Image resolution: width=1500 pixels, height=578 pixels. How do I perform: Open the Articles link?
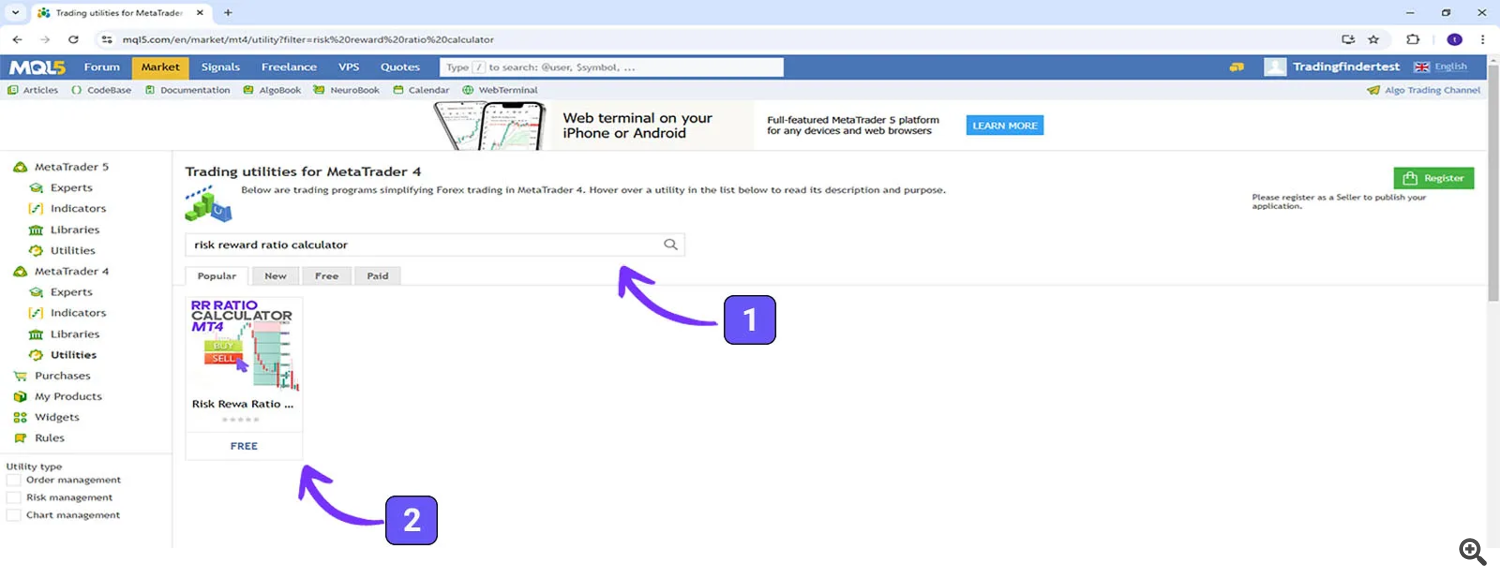coord(33,90)
